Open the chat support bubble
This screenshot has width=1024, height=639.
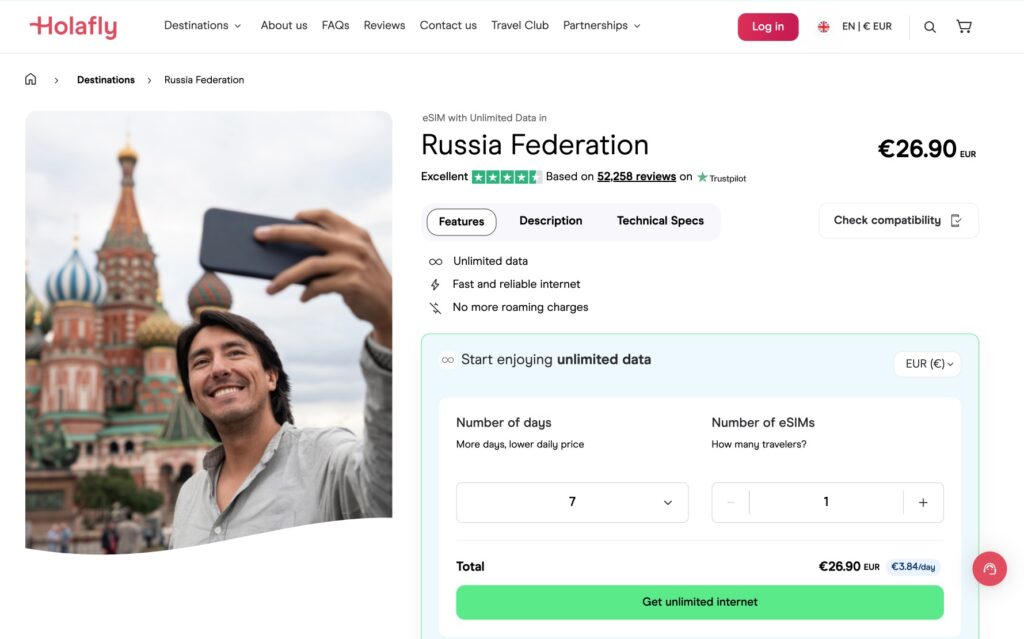tap(989, 568)
